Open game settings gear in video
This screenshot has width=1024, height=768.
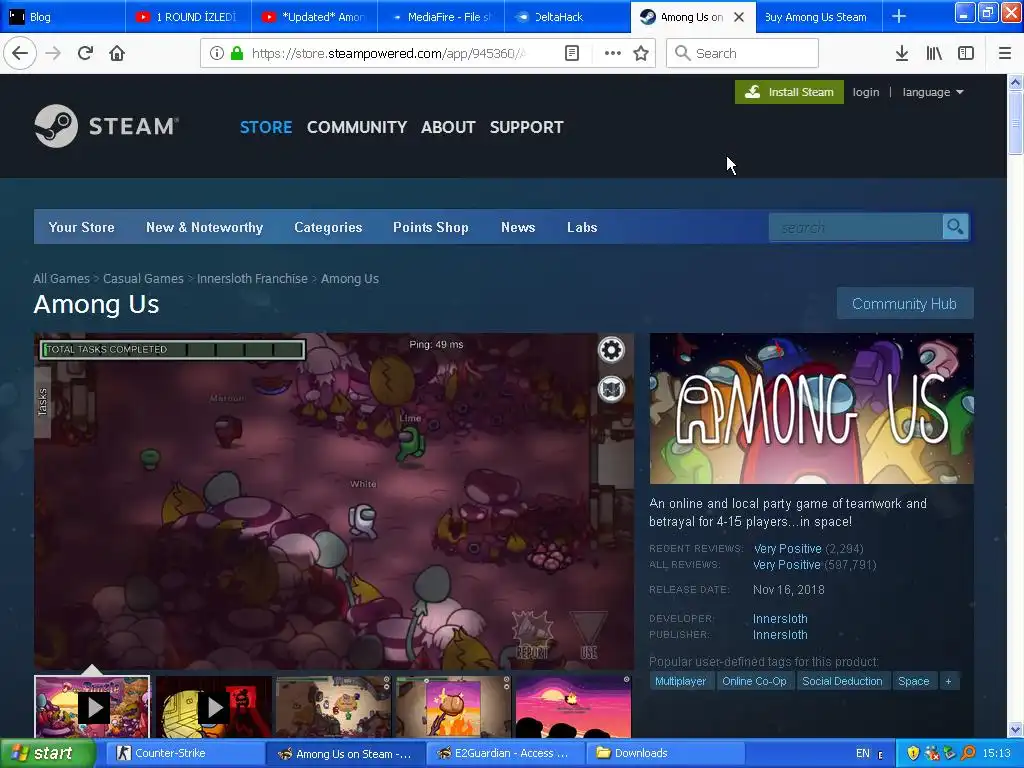(611, 350)
